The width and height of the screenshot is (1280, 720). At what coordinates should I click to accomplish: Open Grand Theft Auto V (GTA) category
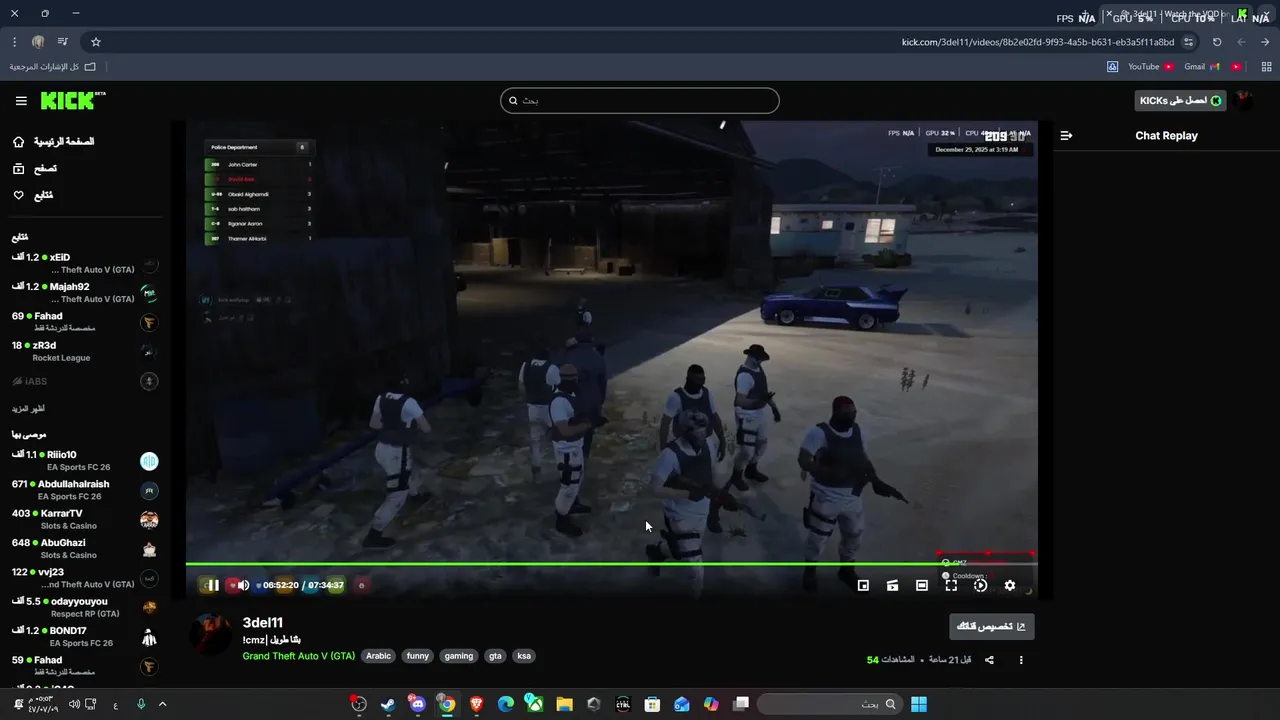pyautogui.click(x=299, y=656)
